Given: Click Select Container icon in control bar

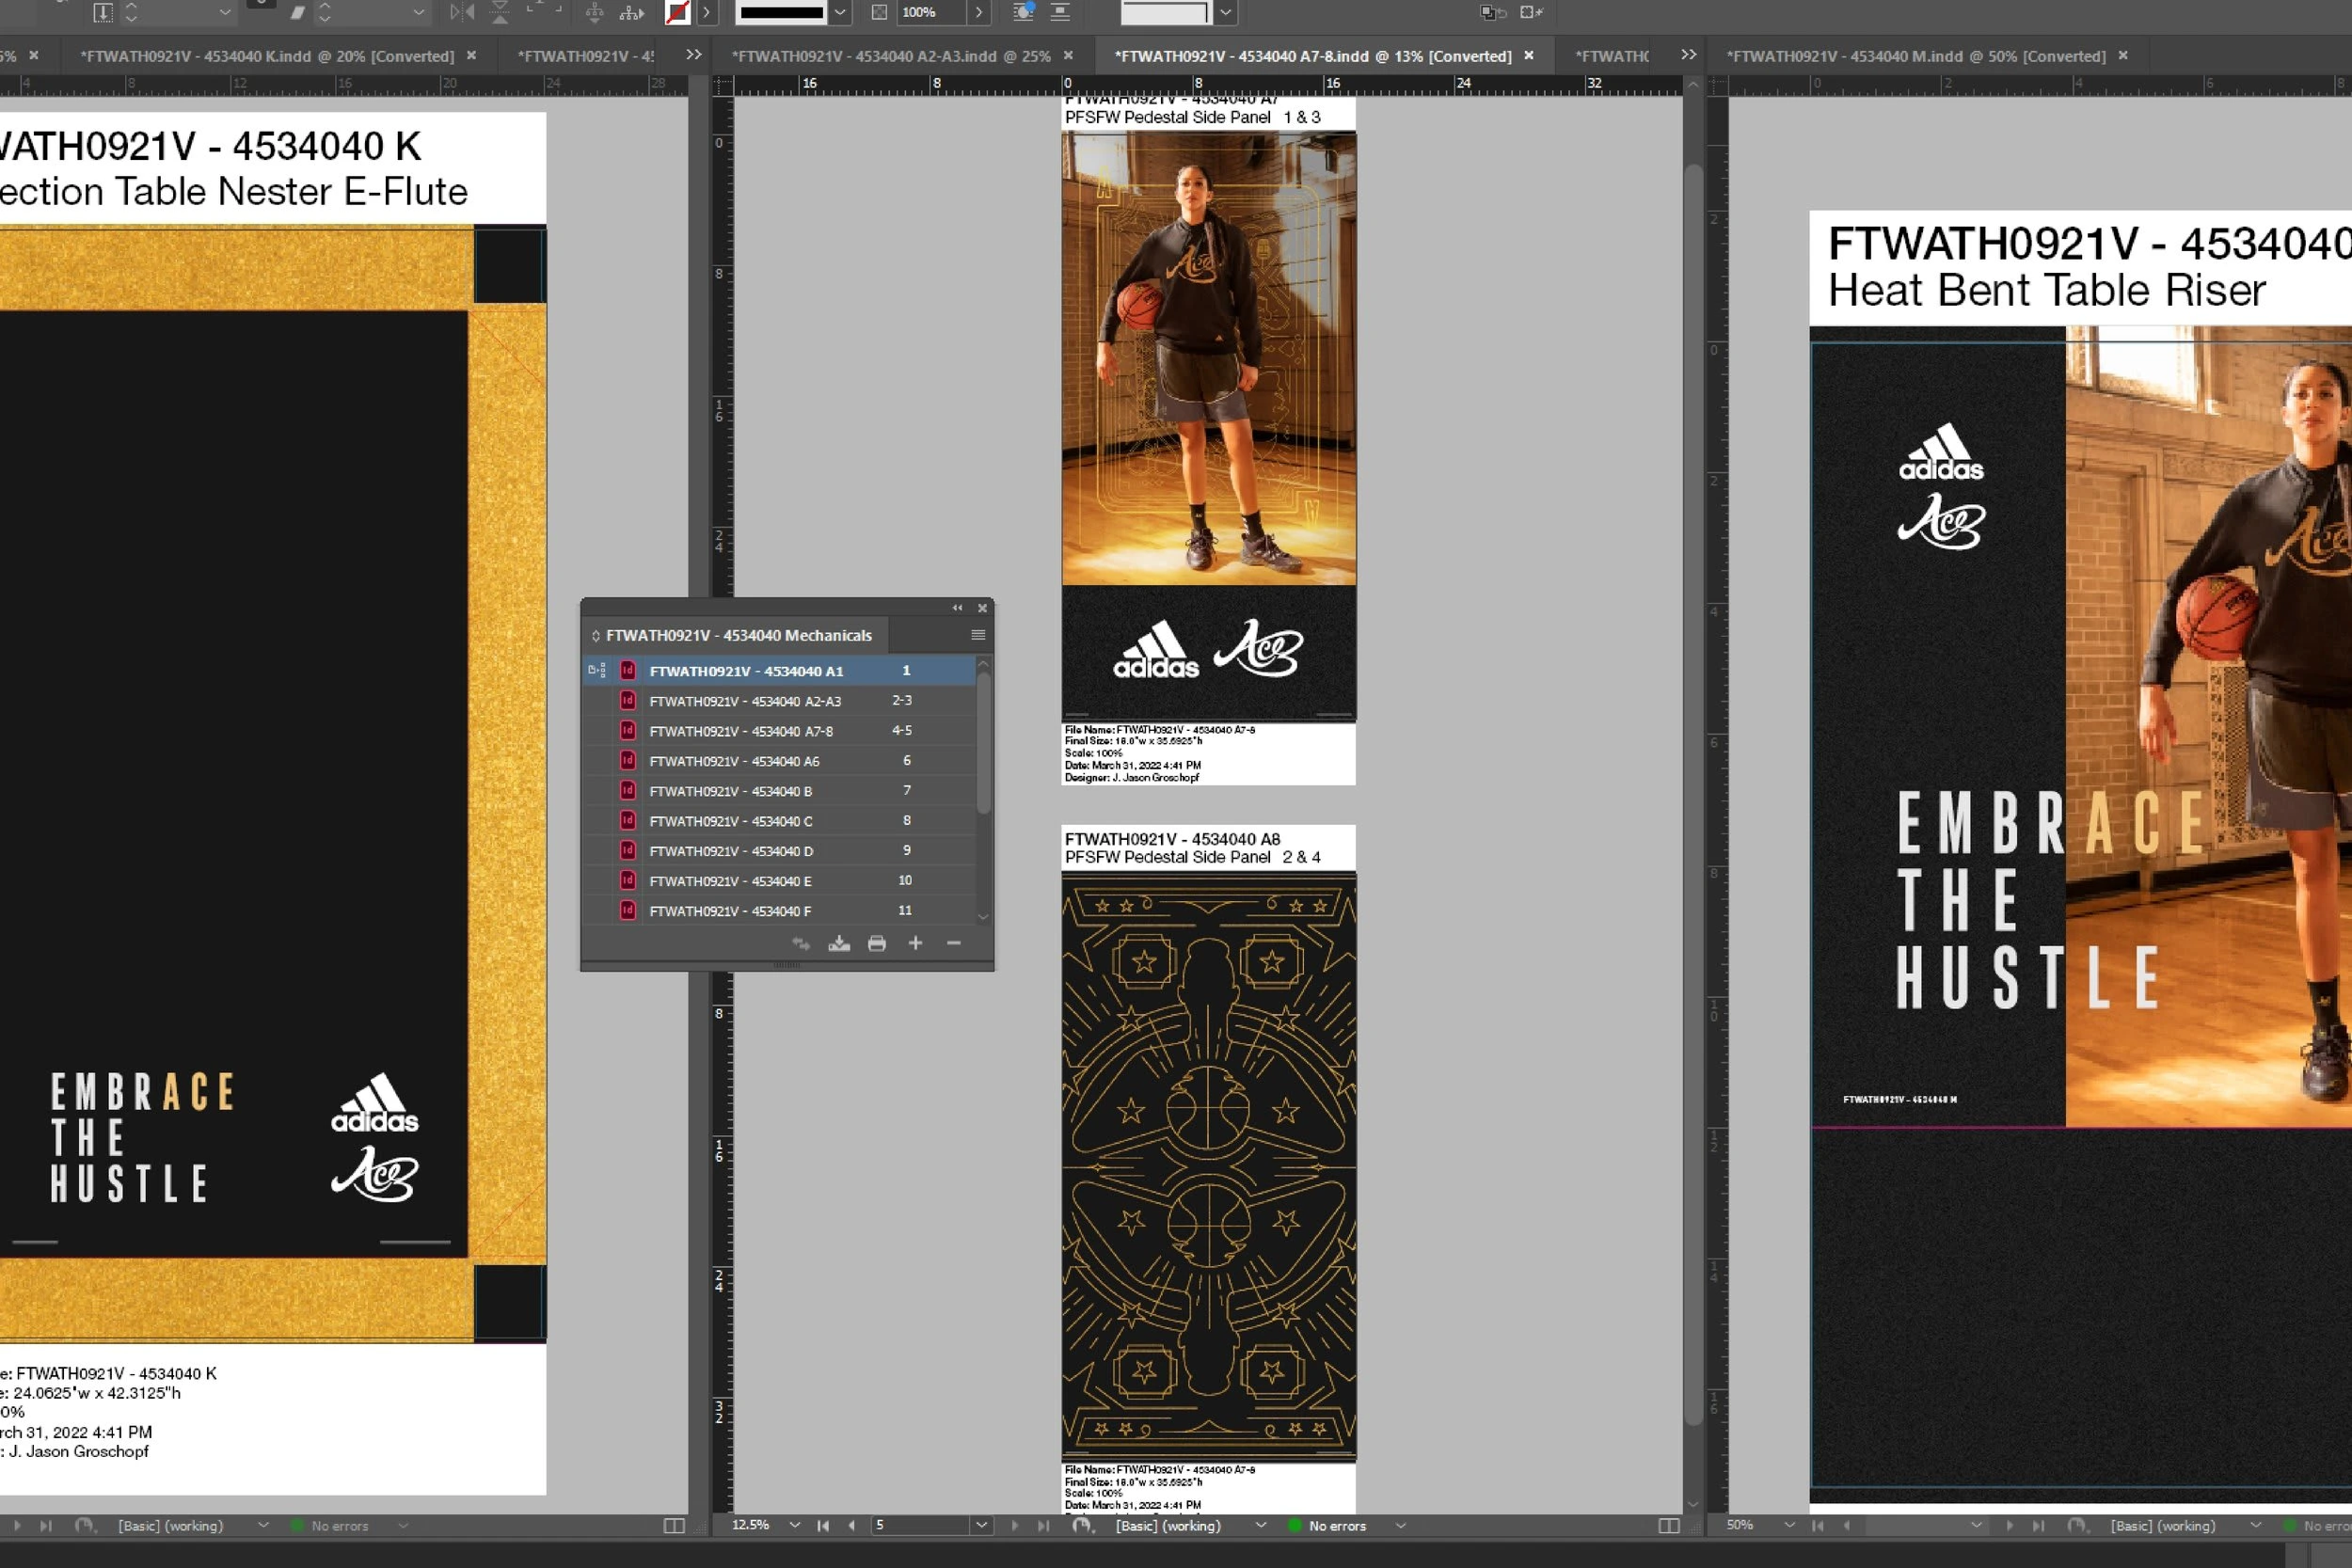Looking at the screenshot, I should coord(594,12).
